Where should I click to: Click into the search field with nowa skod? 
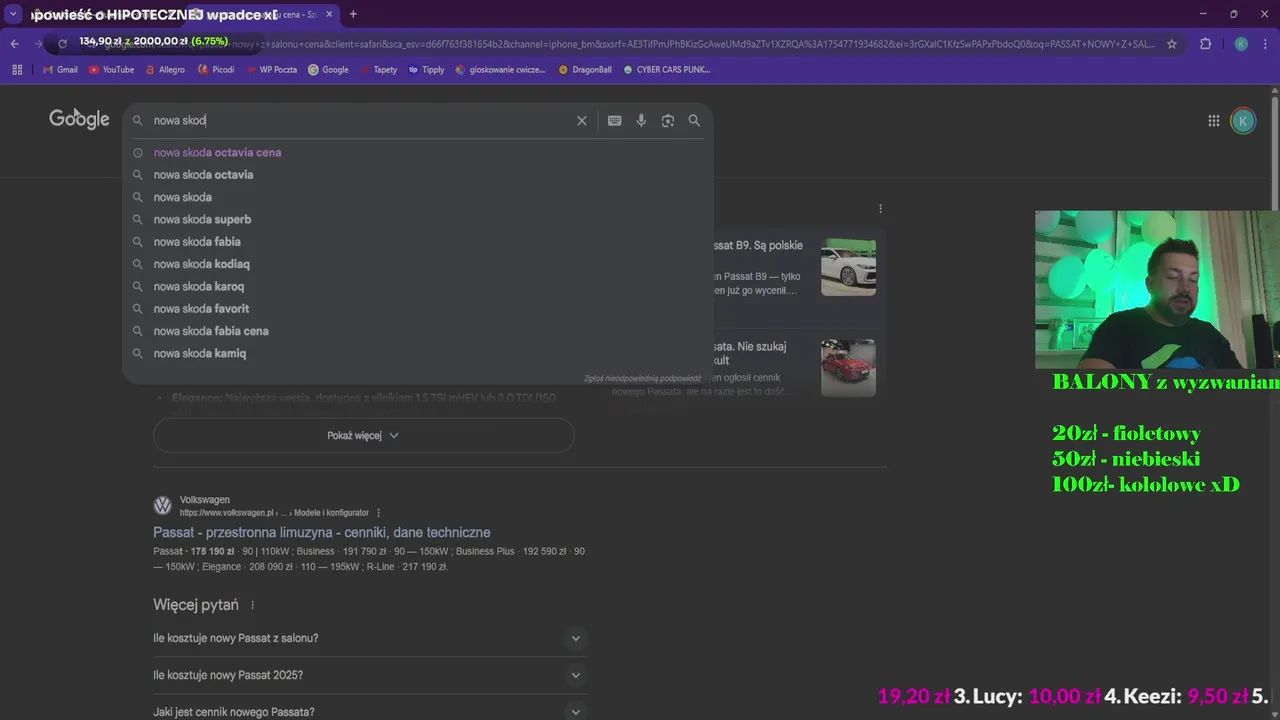tap(360, 120)
